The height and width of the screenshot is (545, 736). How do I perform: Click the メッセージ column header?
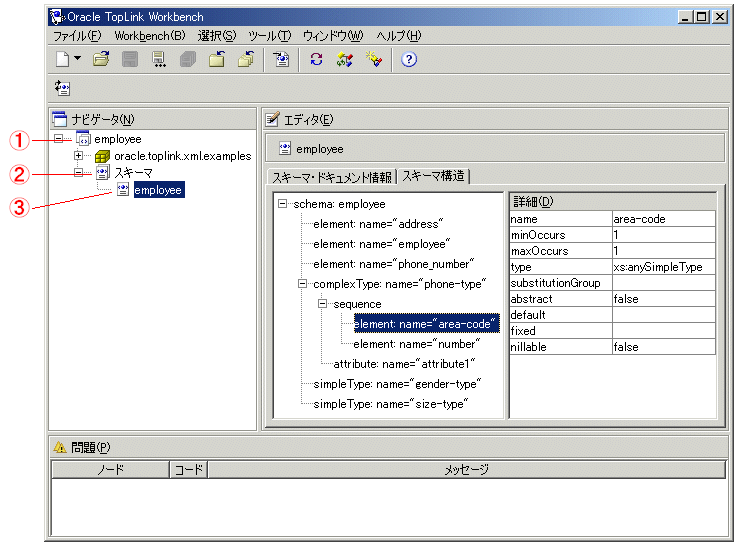coord(467,469)
